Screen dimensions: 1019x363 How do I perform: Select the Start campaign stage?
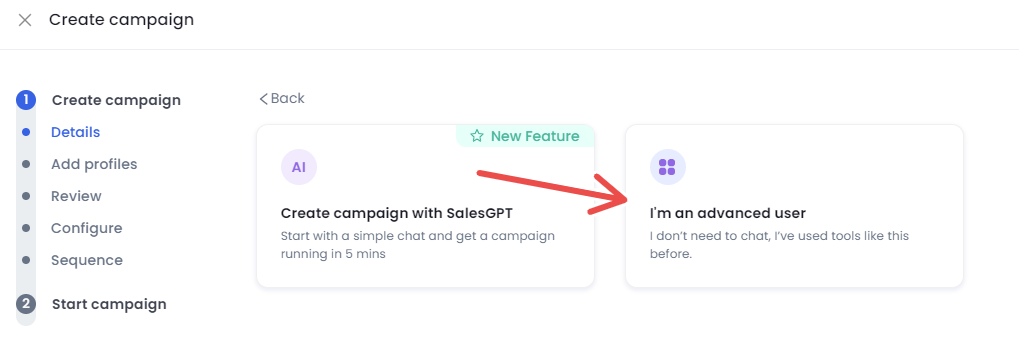point(109,304)
